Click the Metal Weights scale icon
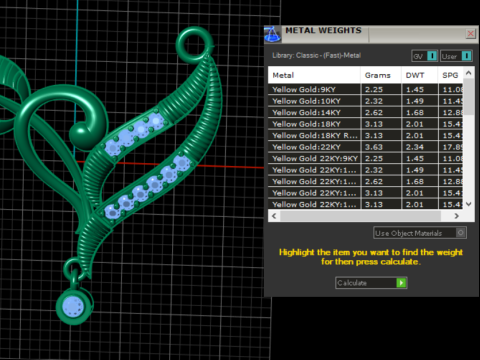Screen dimensions: 480x360 (x=272, y=34)
